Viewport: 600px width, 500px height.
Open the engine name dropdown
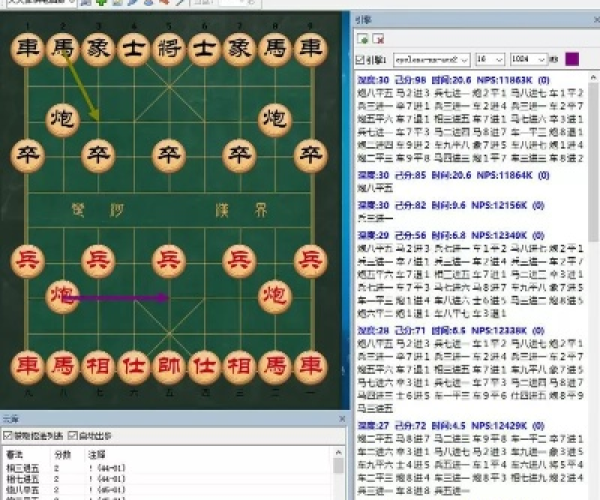[431, 60]
